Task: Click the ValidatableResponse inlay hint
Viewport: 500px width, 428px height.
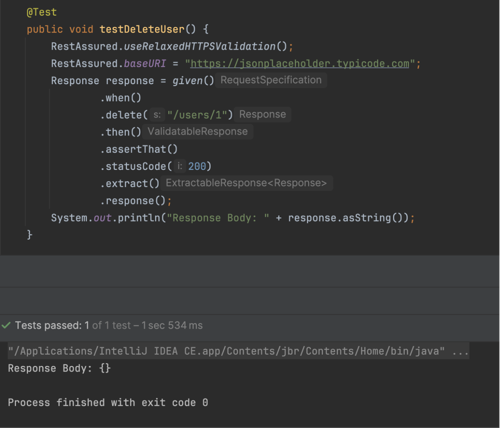Action: point(198,132)
